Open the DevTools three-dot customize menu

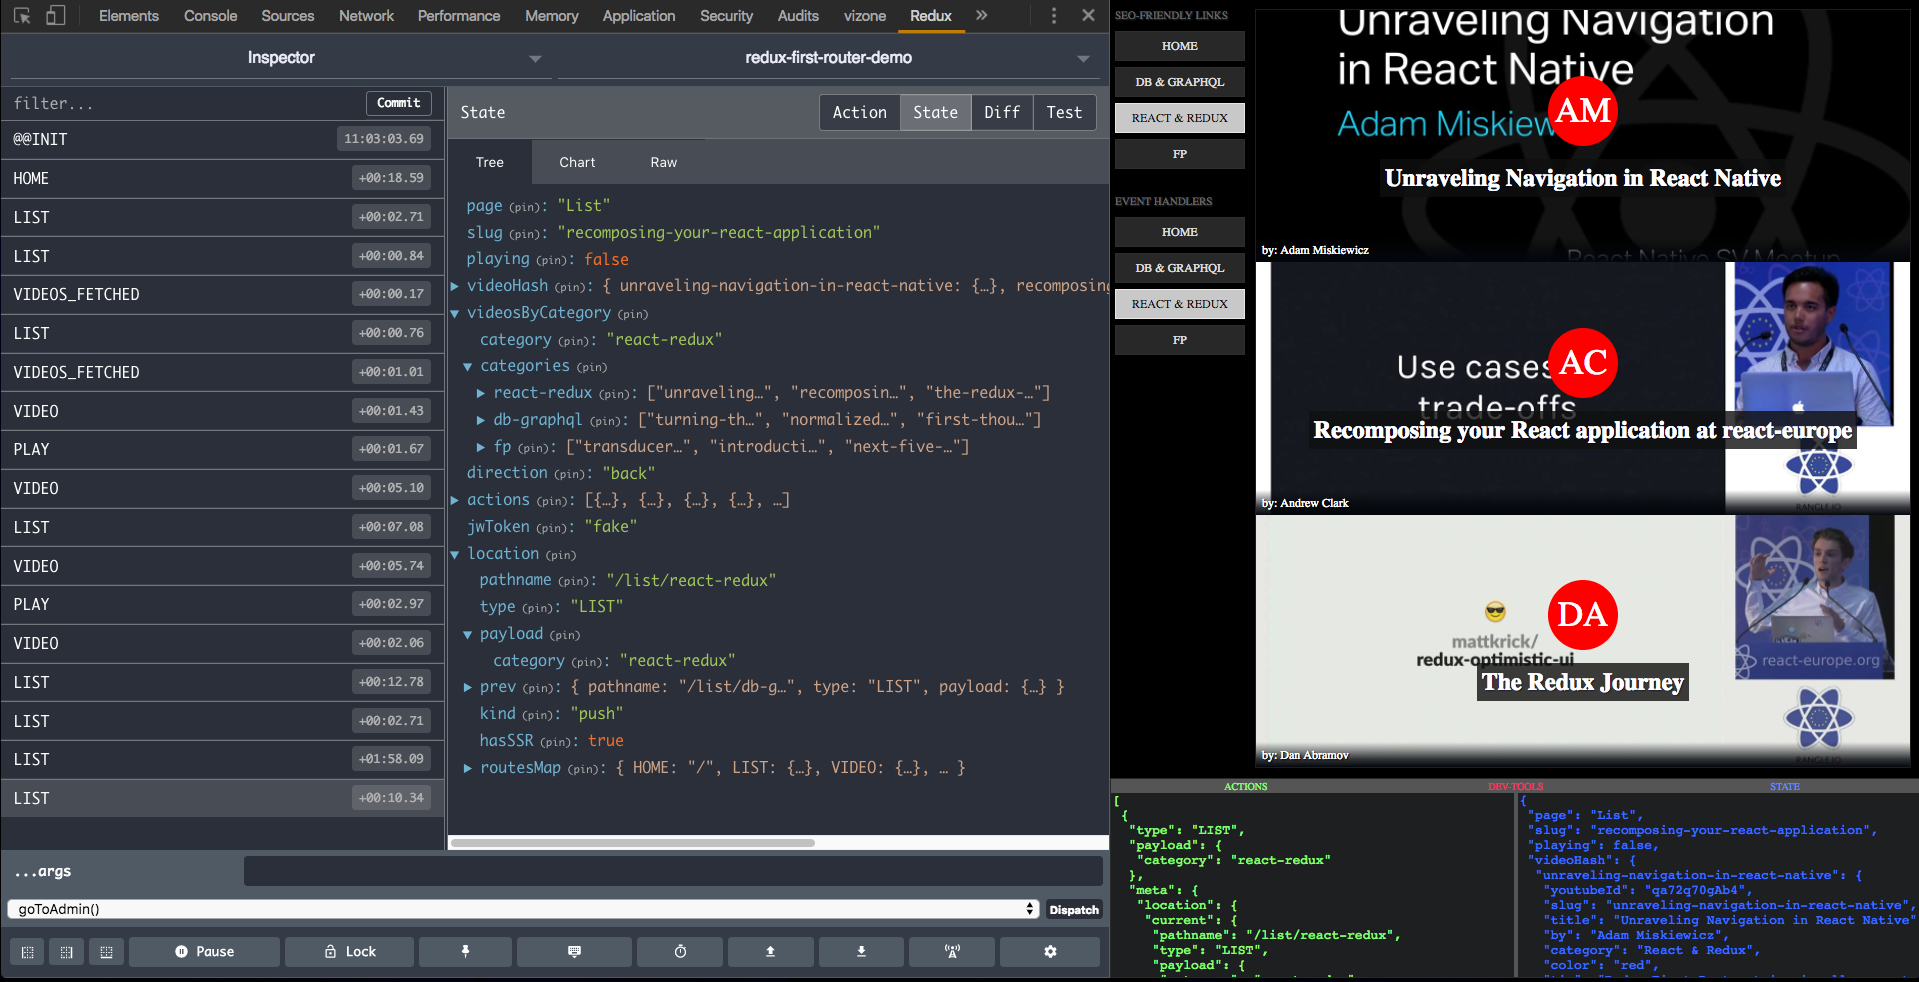(1053, 16)
